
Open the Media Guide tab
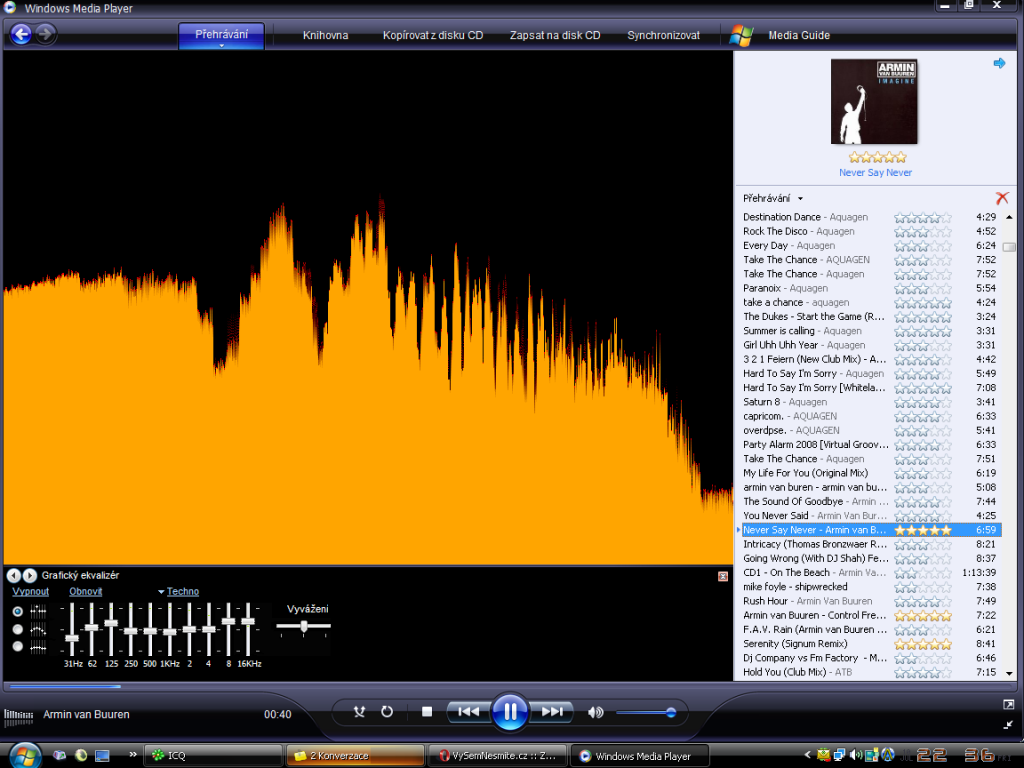point(799,35)
